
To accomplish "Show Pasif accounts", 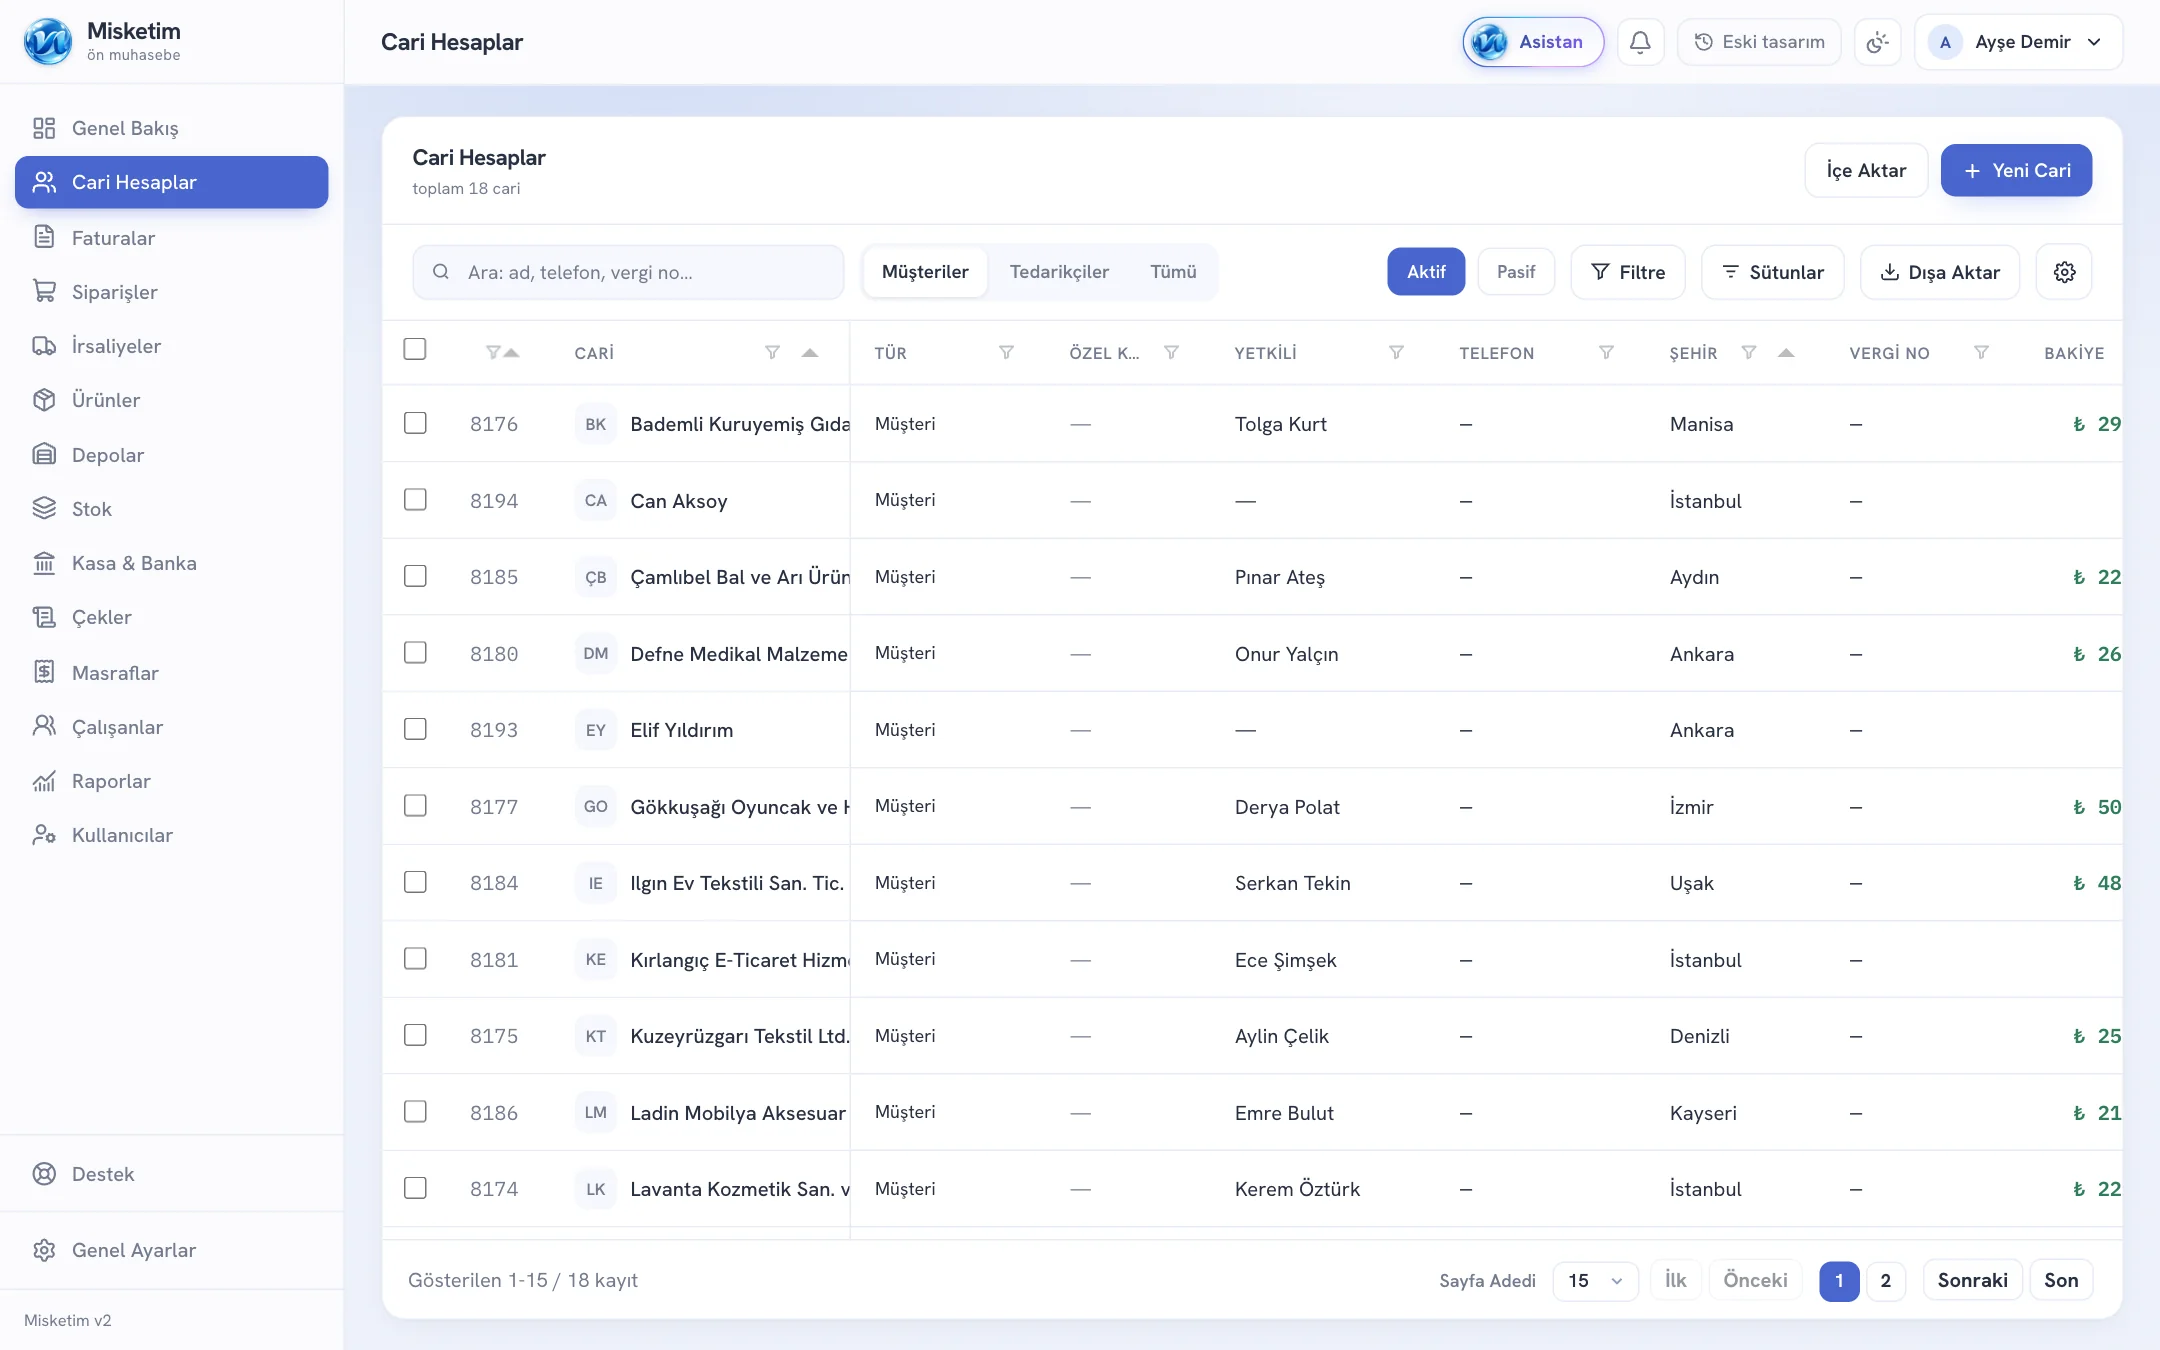I will coord(1516,272).
